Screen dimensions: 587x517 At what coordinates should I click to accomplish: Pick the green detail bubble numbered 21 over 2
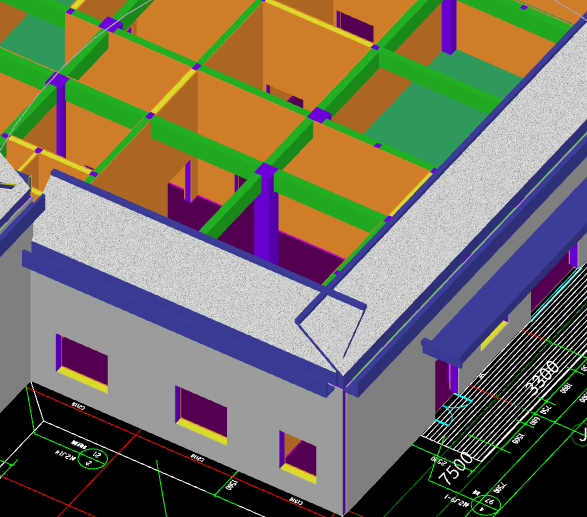(92, 459)
